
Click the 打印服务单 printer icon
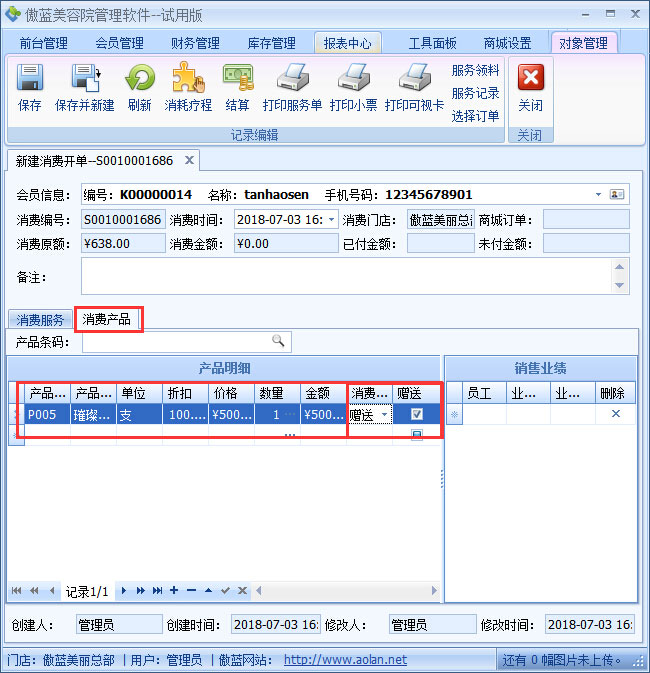click(x=292, y=80)
